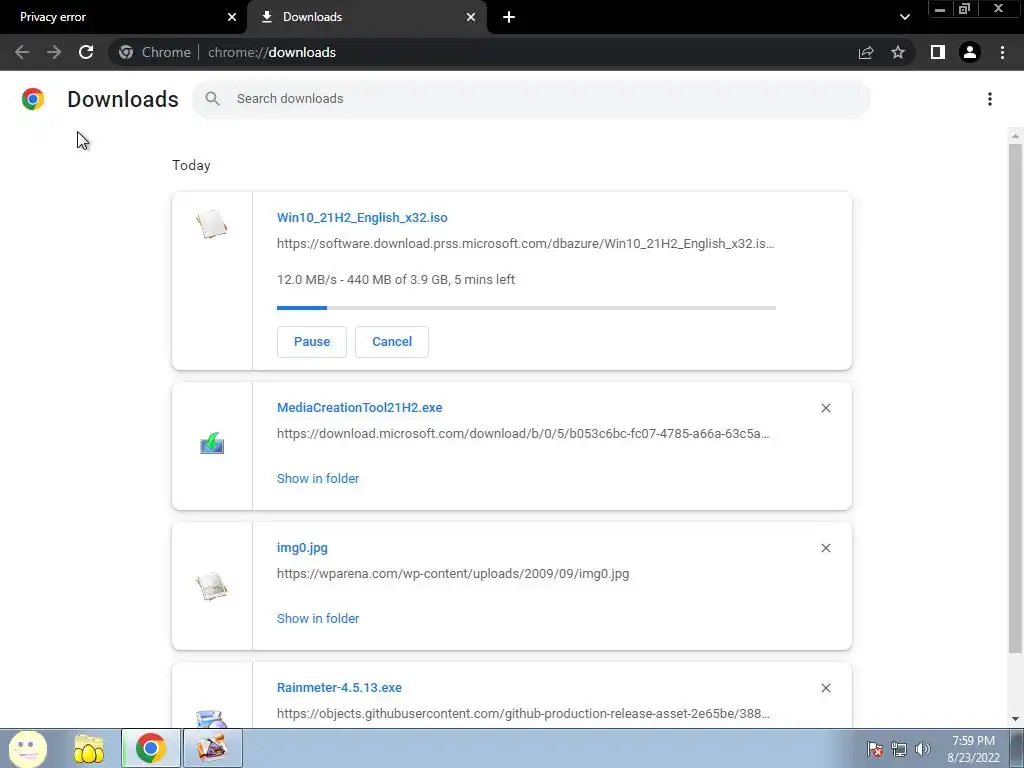
Task: Open Rainmeter-4.5.13.exe file link
Action: coord(339,688)
